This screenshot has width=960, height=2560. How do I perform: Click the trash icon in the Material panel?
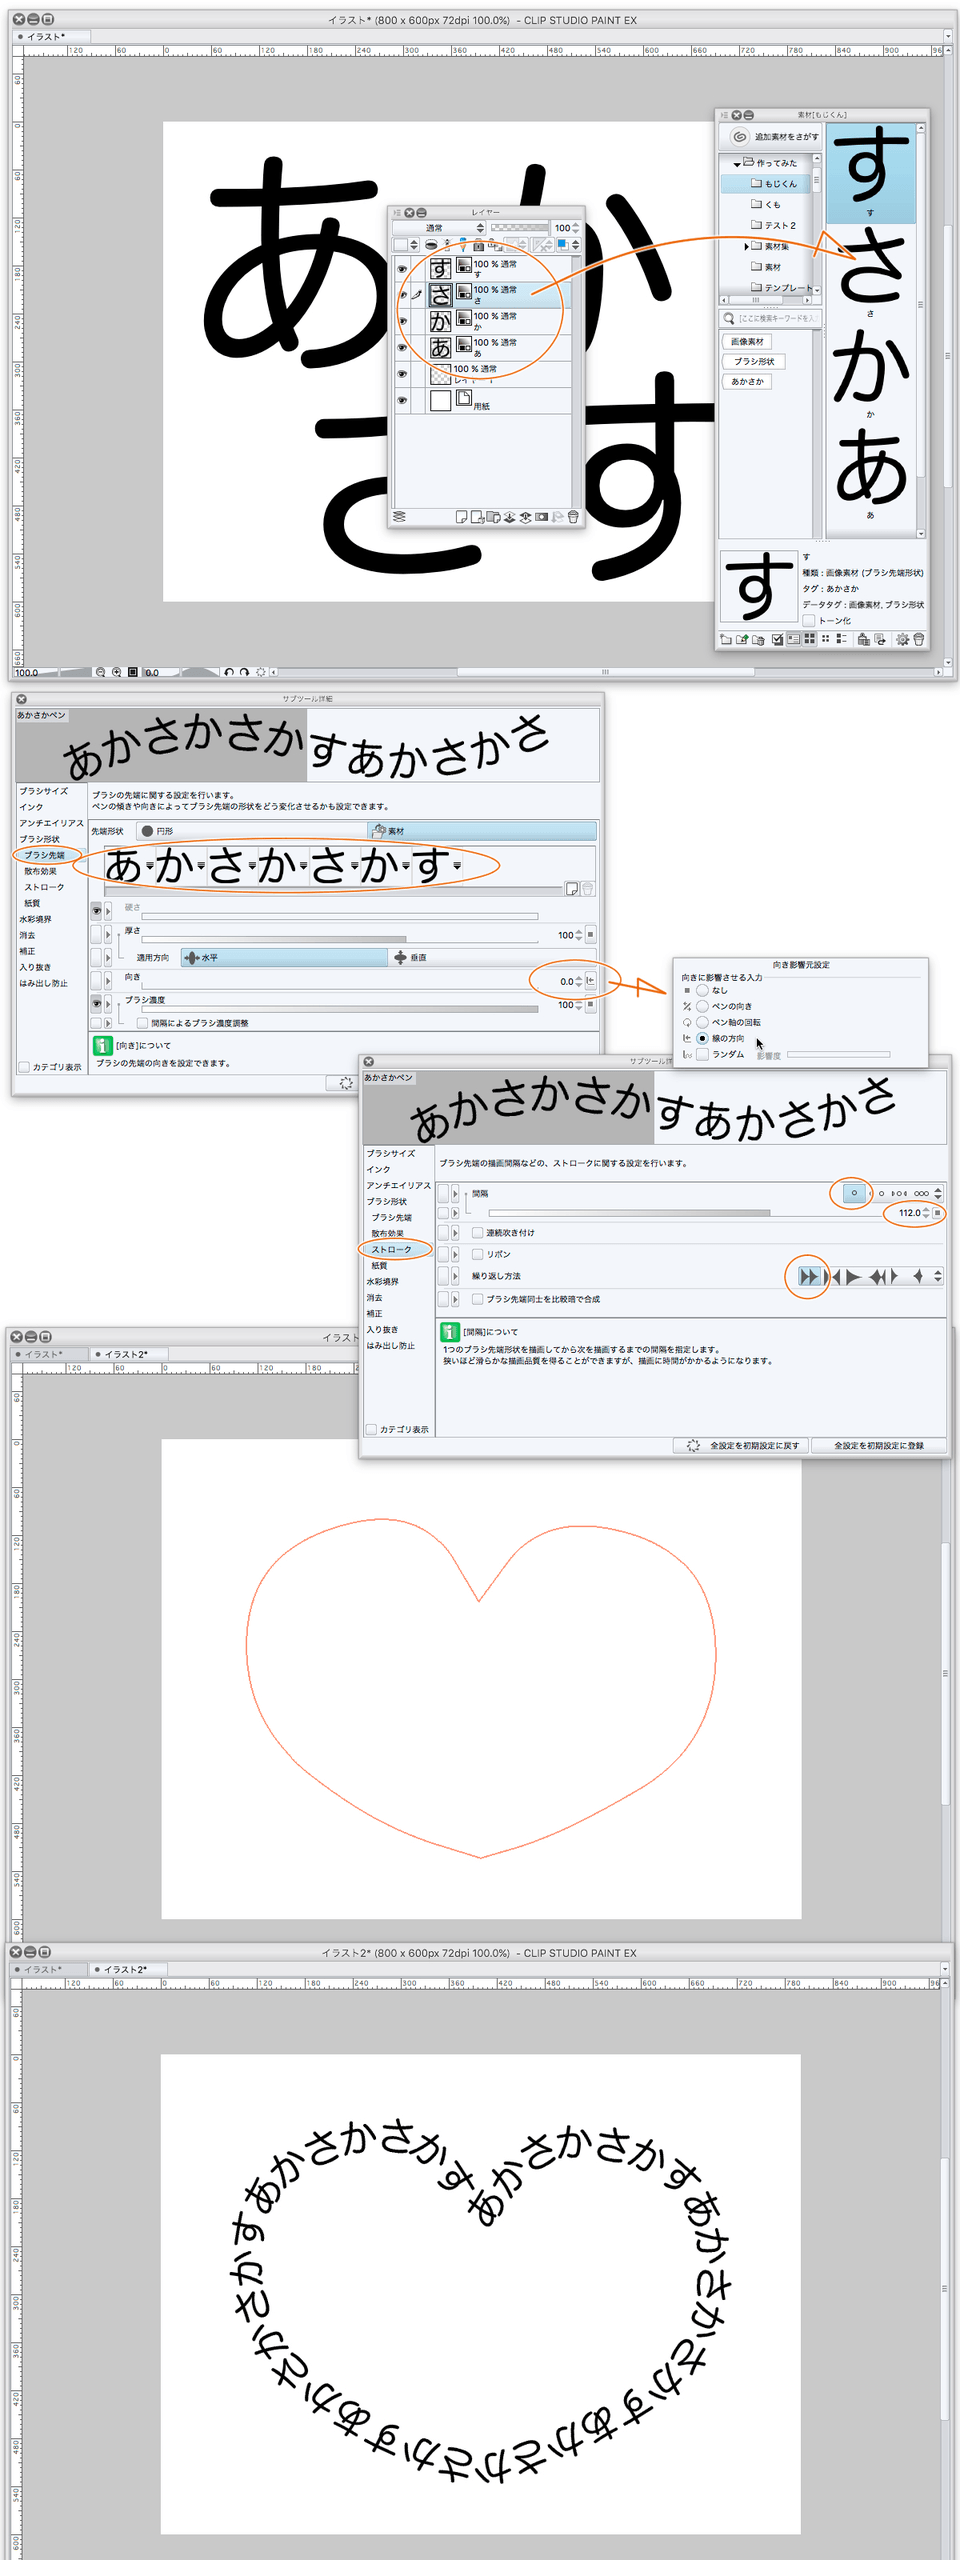click(918, 639)
